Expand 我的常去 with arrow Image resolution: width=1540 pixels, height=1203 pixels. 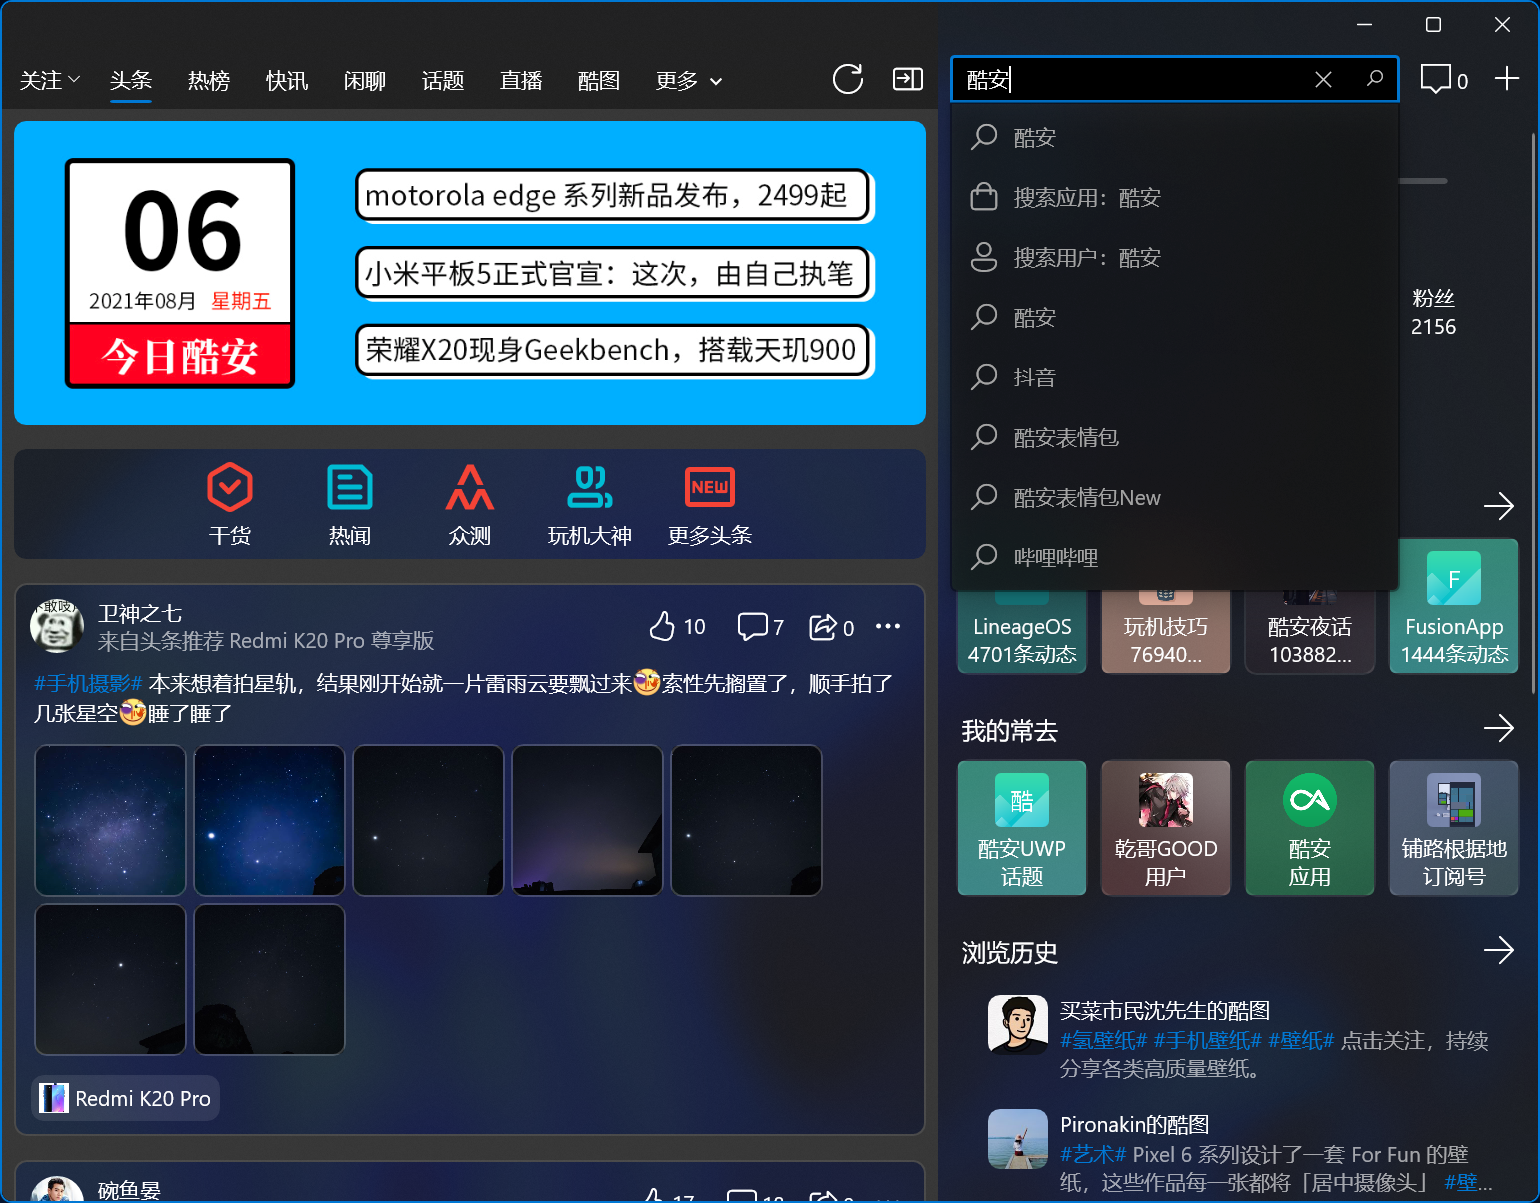(1498, 729)
